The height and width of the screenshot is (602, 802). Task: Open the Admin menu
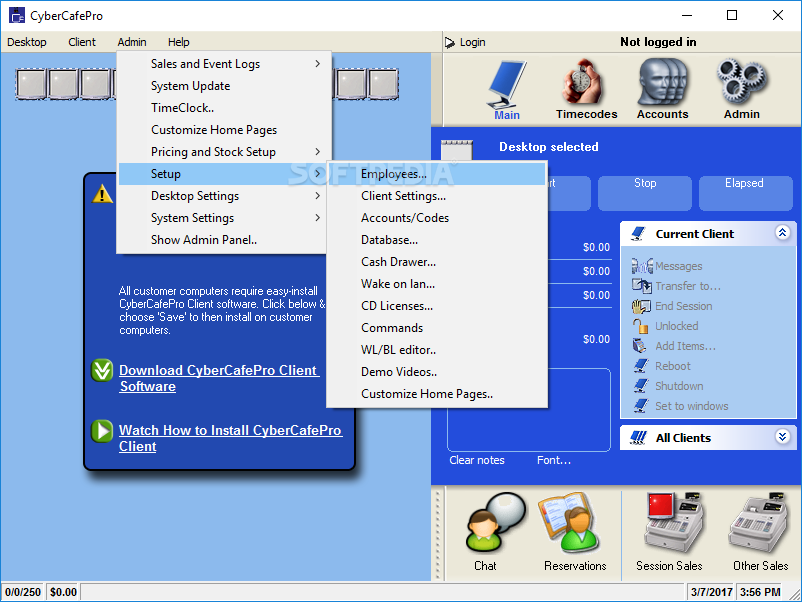tap(132, 42)
